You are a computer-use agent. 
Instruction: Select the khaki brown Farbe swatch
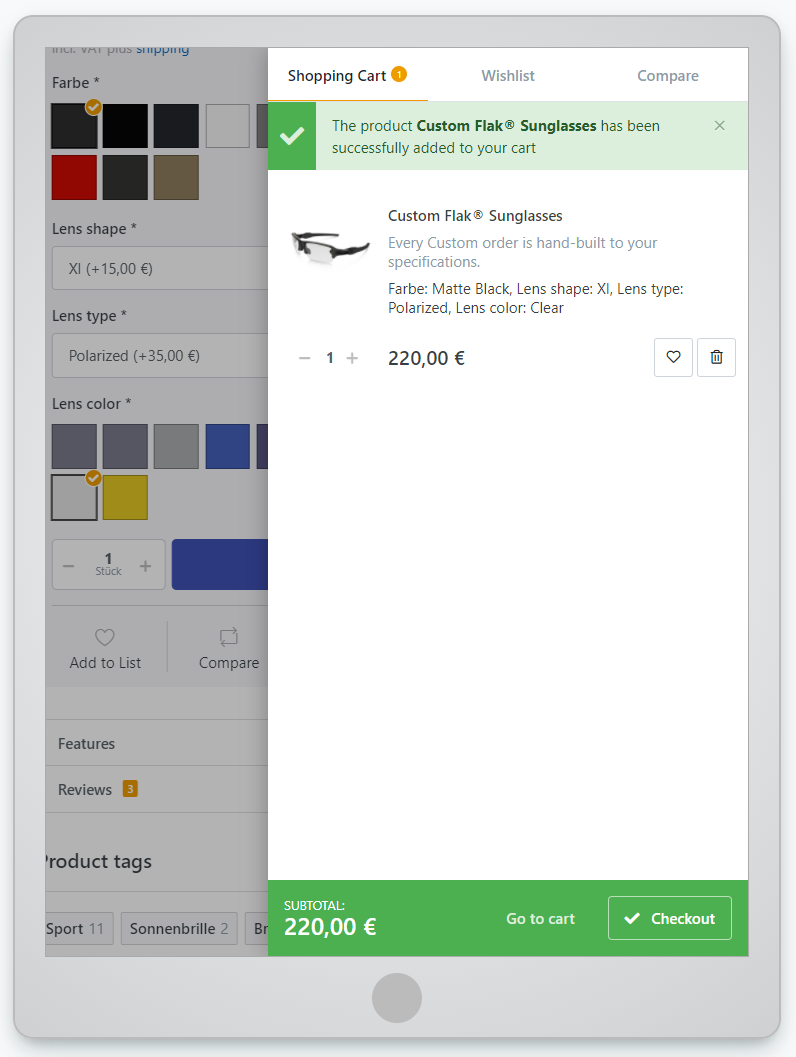click(x=176, y=177)
